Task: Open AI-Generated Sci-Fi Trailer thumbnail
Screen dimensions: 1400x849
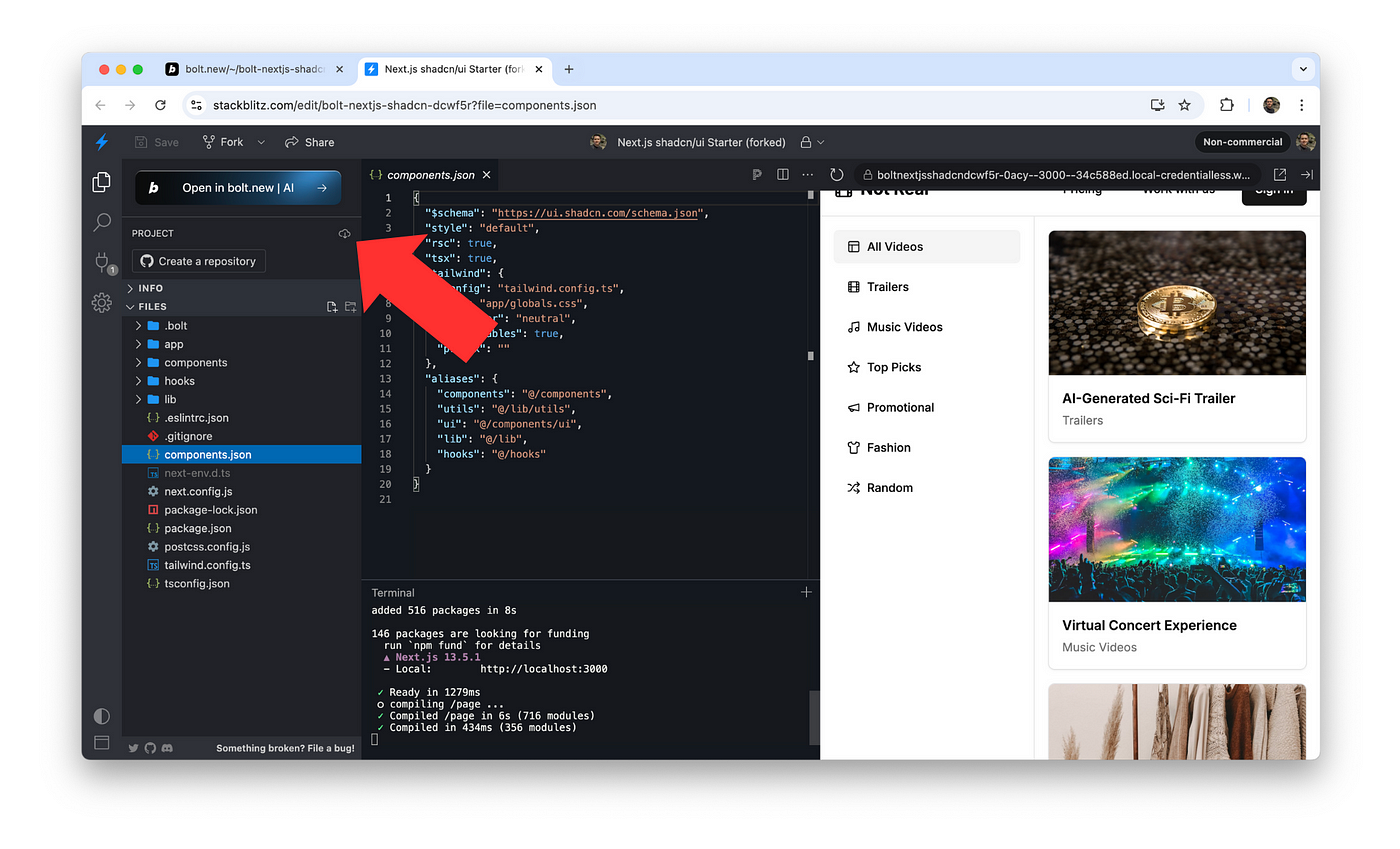Action: coord(1177,303)
